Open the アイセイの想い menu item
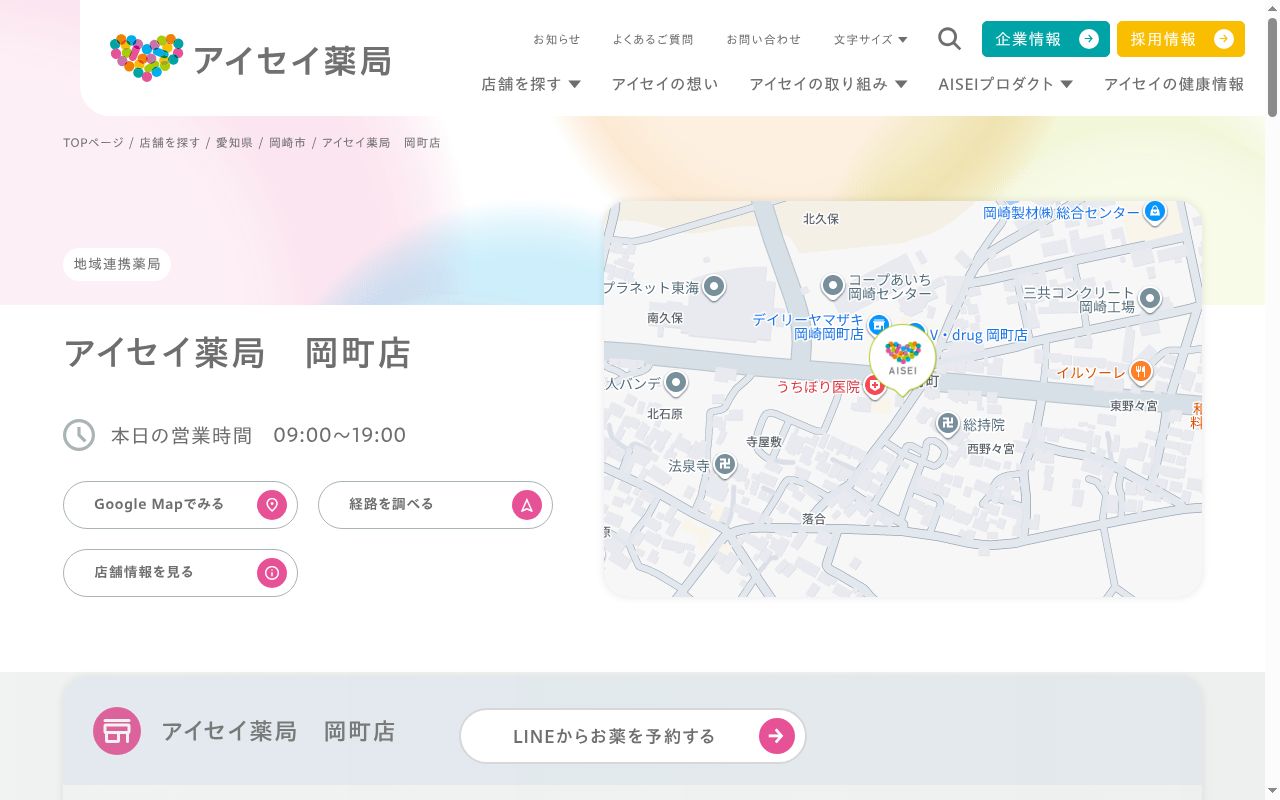This screenshot has height=800, width=1280. coord(665,84)
